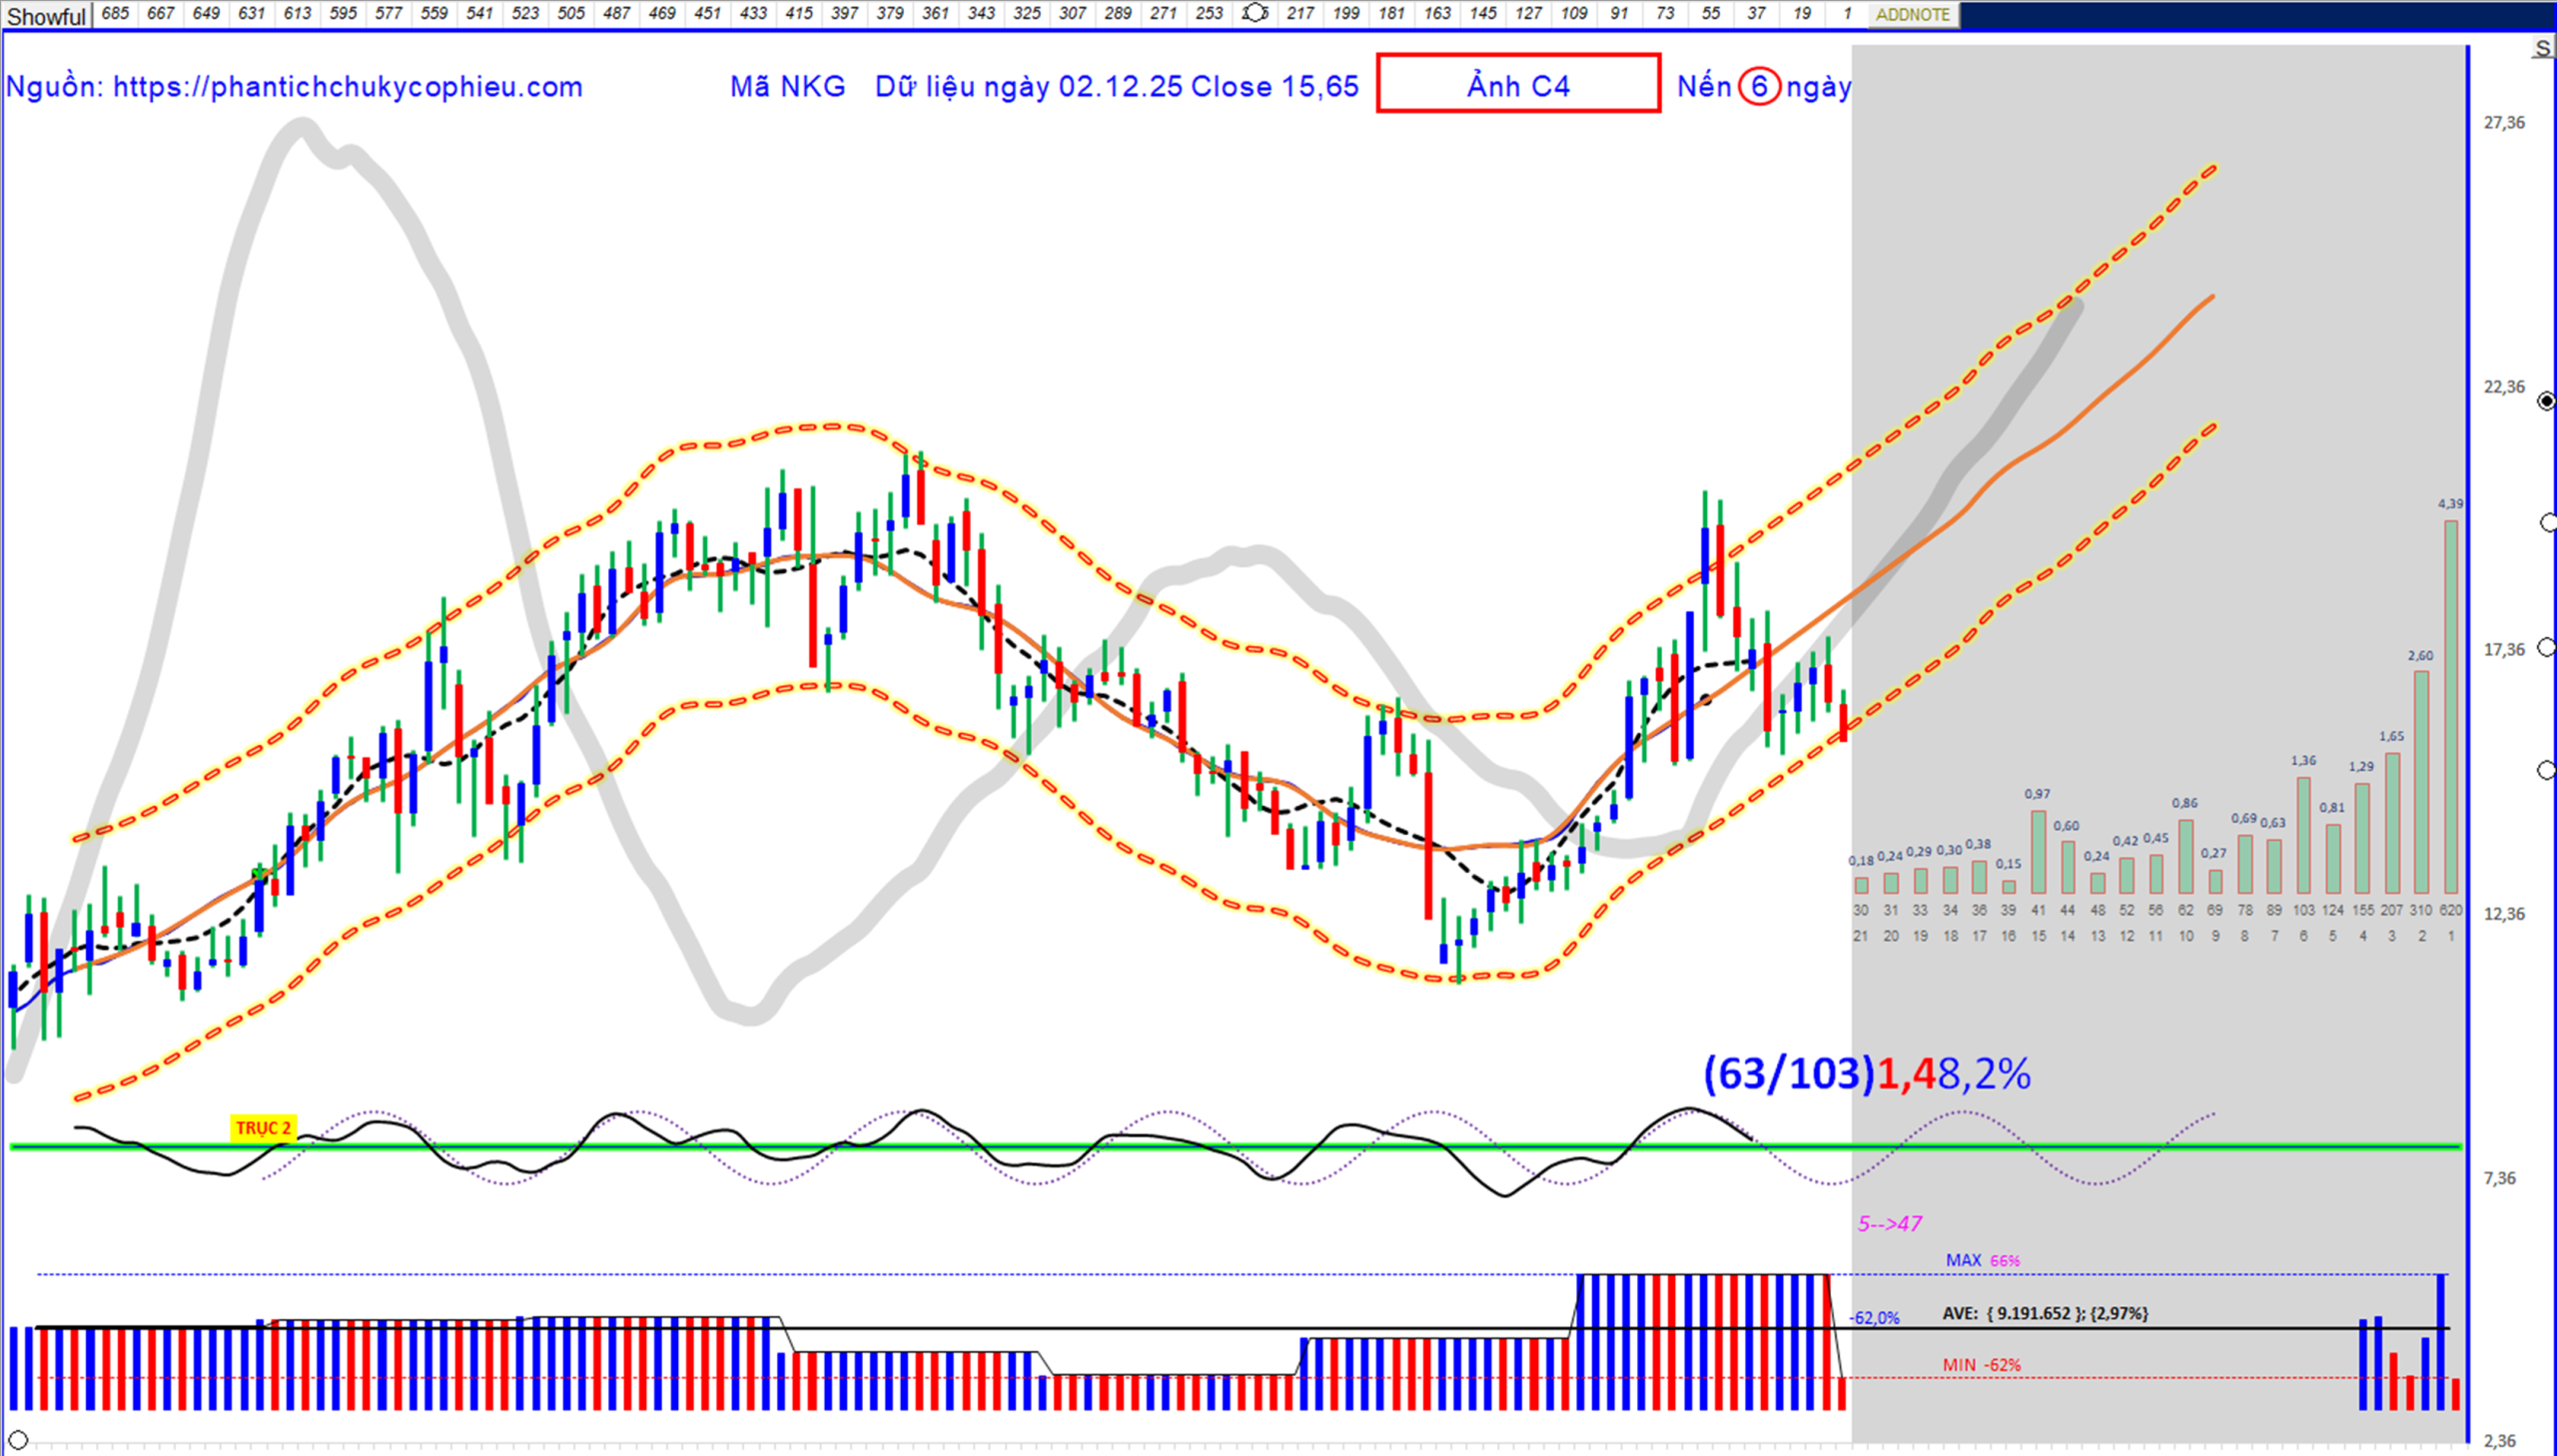
Task: Click the magenta 5-->47 label
Action: tap(1889, 1223)
